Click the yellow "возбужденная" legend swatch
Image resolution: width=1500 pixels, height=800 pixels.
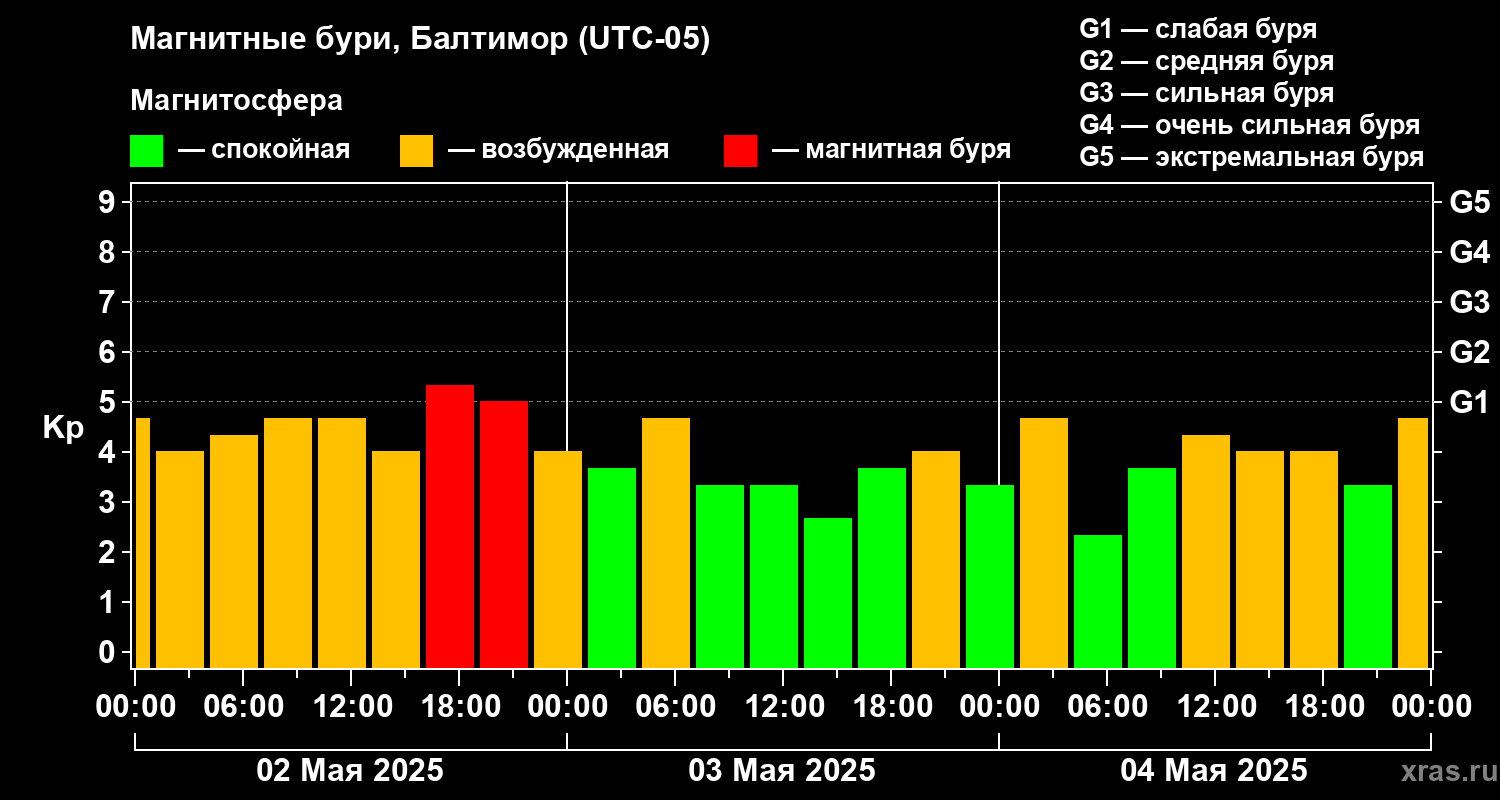tap(416, 151)
